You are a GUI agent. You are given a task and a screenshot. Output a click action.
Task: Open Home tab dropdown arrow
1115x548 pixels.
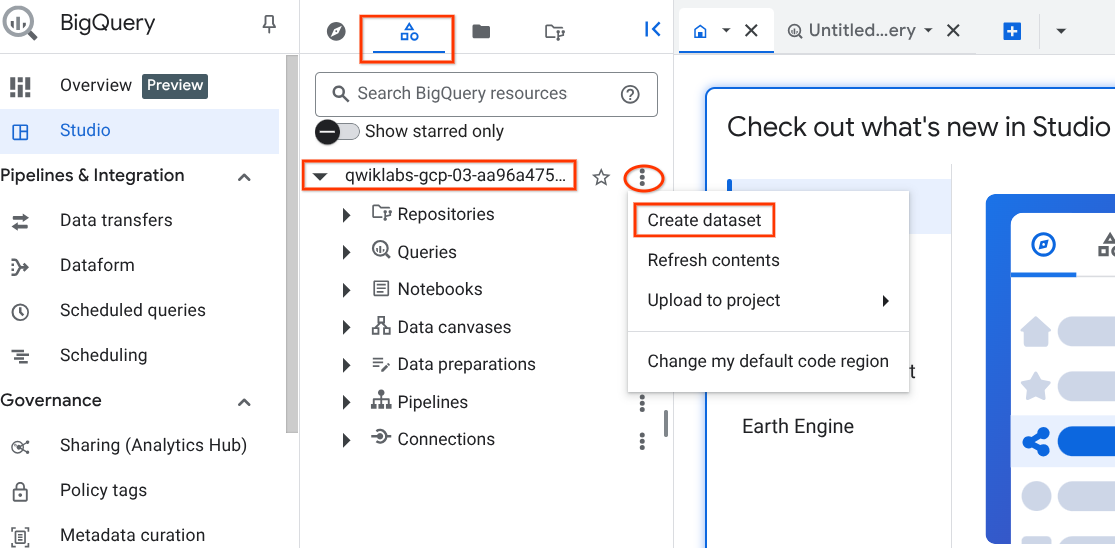tap(726, 31)
